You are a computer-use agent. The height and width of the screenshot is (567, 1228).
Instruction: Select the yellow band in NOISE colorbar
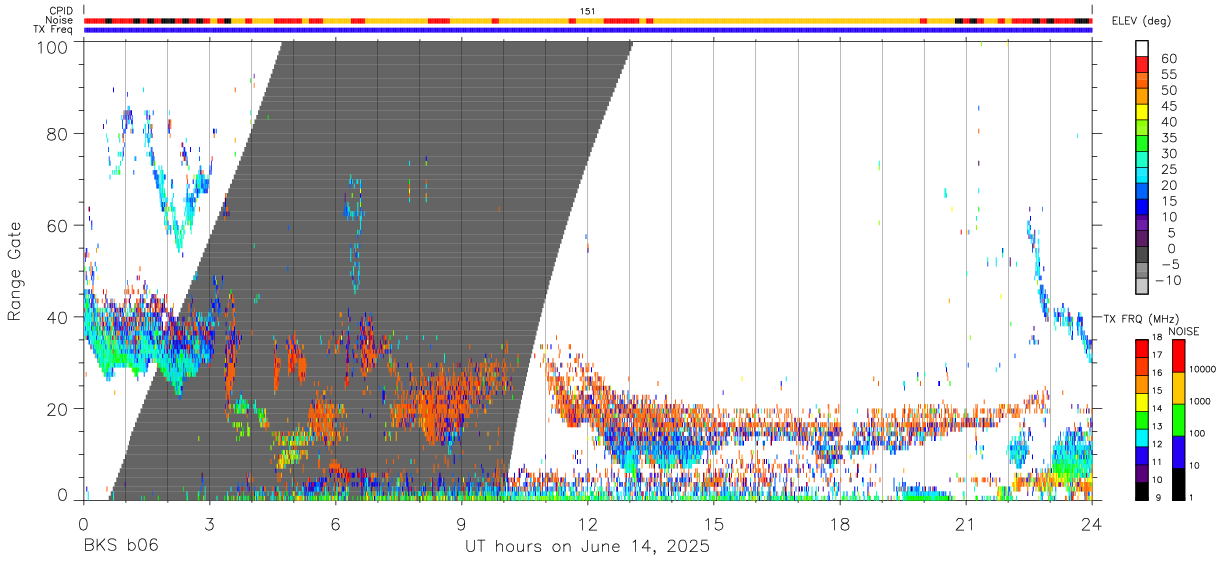click(1179, 388)
